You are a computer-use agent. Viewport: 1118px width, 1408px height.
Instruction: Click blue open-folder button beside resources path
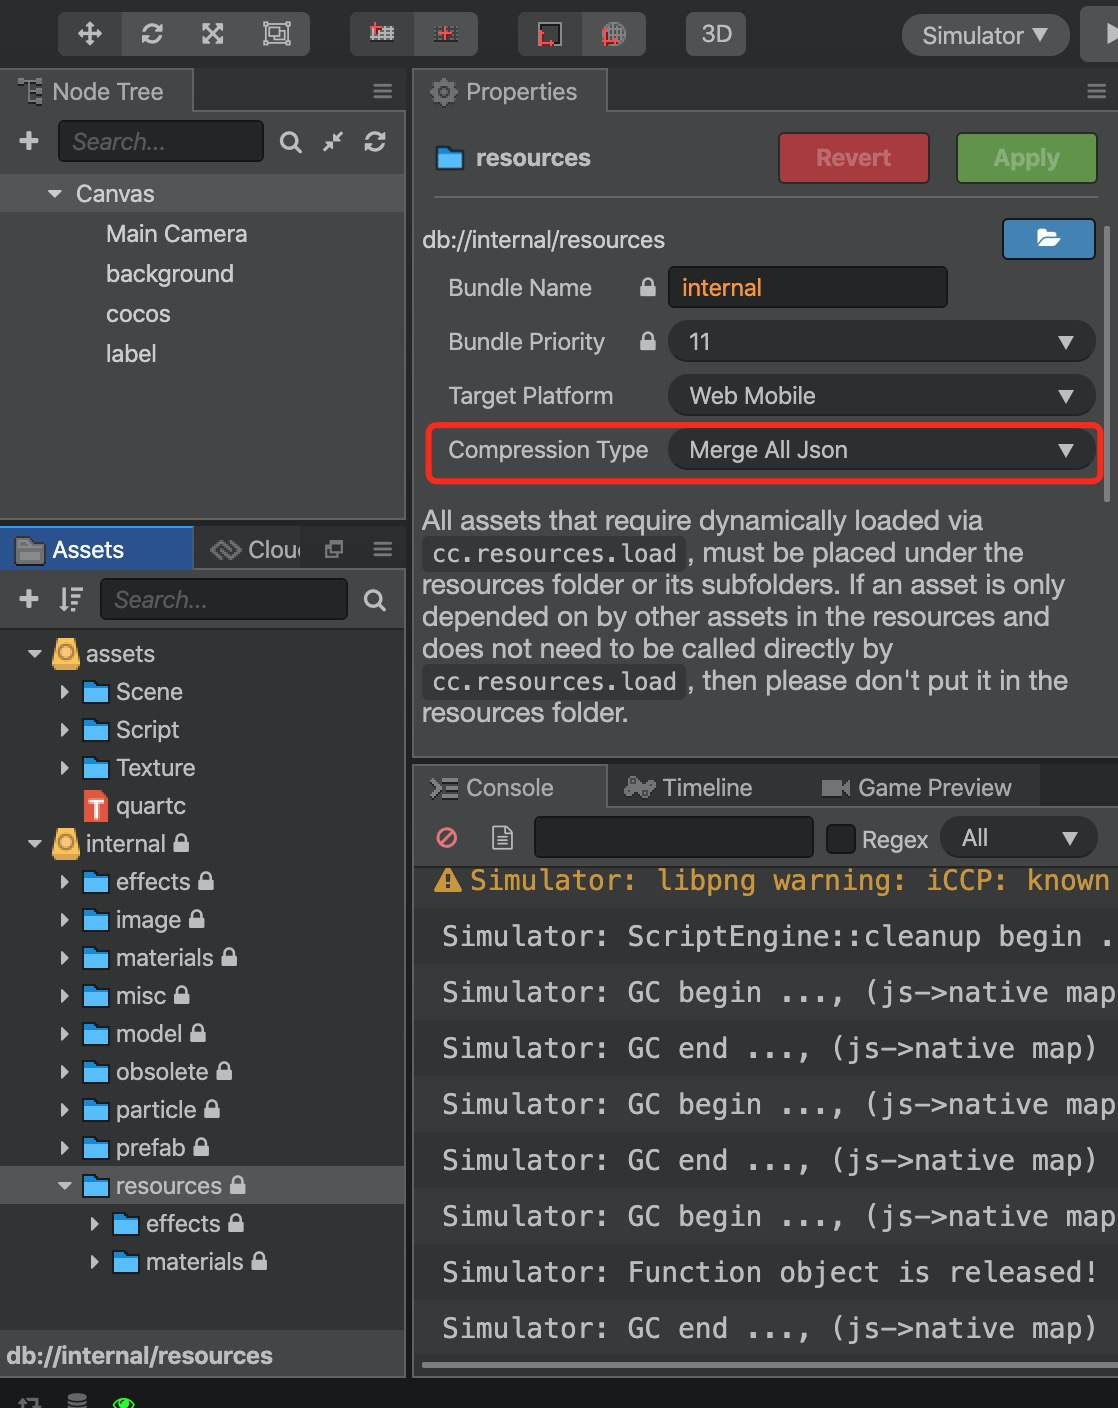click(x=1048, y=238)
